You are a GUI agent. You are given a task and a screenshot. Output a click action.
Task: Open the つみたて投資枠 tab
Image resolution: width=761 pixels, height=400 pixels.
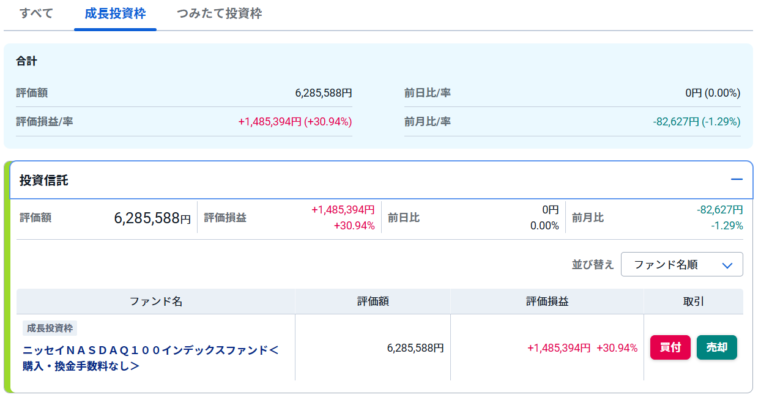coord(220,14)
